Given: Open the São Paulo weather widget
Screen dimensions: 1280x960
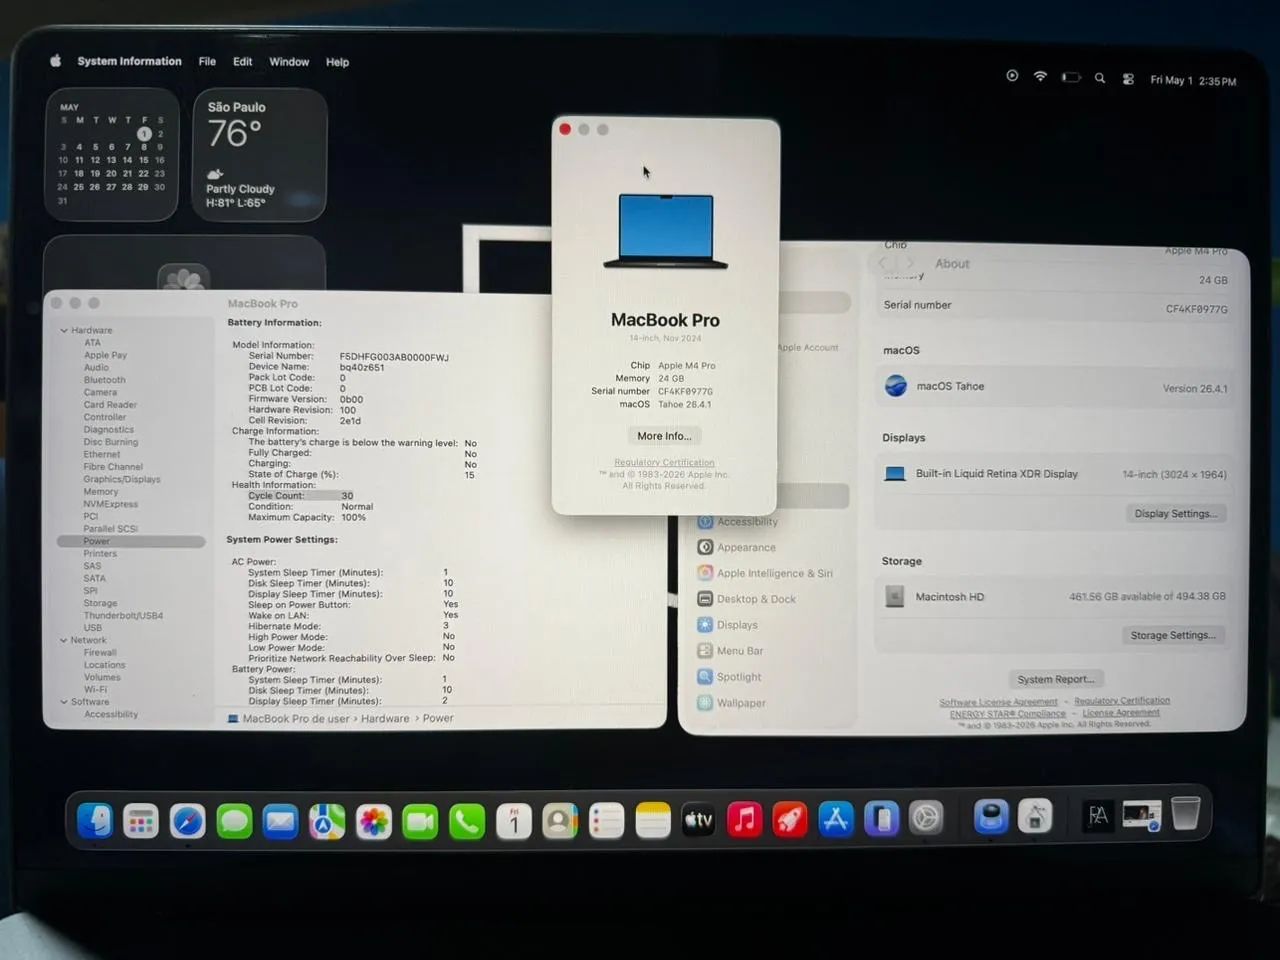Looking at the screenshot, I should click(260, 155).
